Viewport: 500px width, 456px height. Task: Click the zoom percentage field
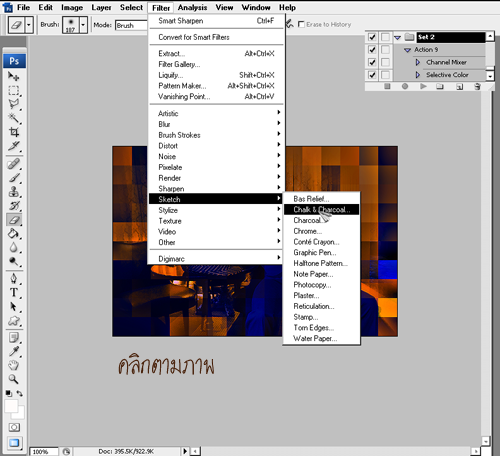coord(44,451)
